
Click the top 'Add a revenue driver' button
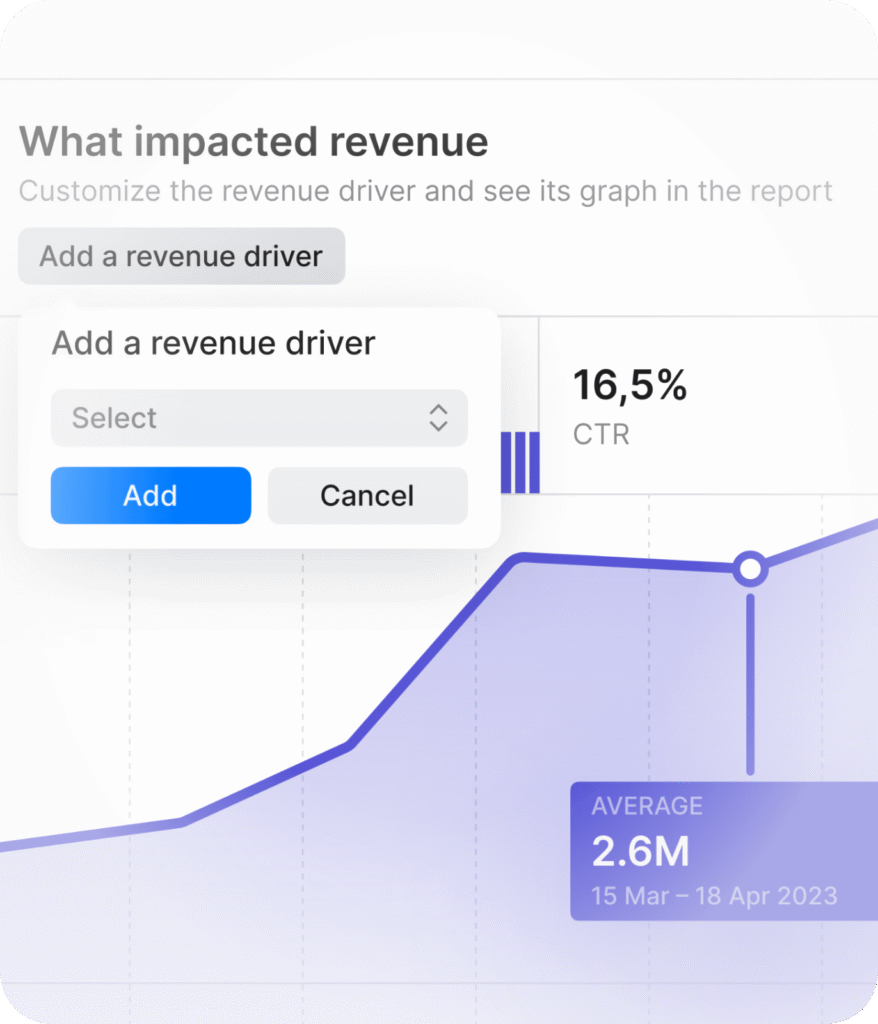(x=182, y=256)
